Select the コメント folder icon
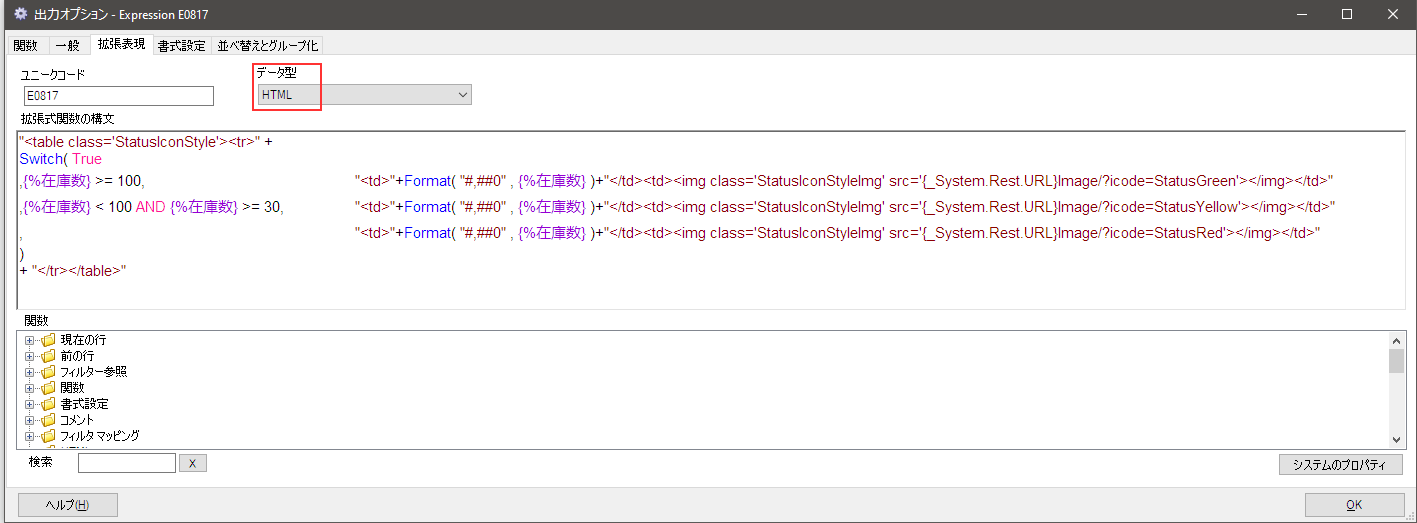 (x=48, y=420)
